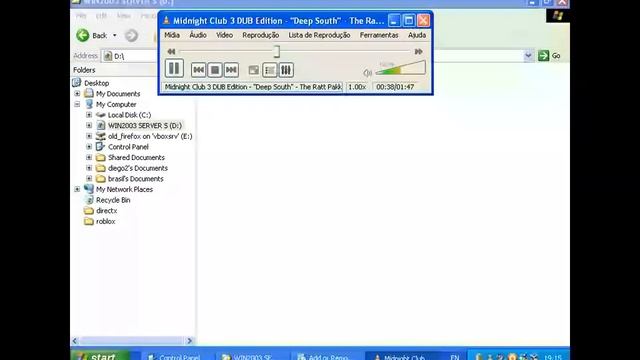The height and width of the screenshot is (360, 640).
Task: Click the track title in VLC status bar
Action: tap(253, 87)
